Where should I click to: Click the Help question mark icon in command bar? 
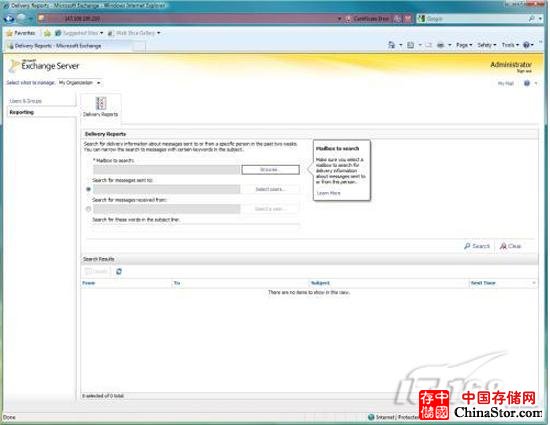click(526, 45)
